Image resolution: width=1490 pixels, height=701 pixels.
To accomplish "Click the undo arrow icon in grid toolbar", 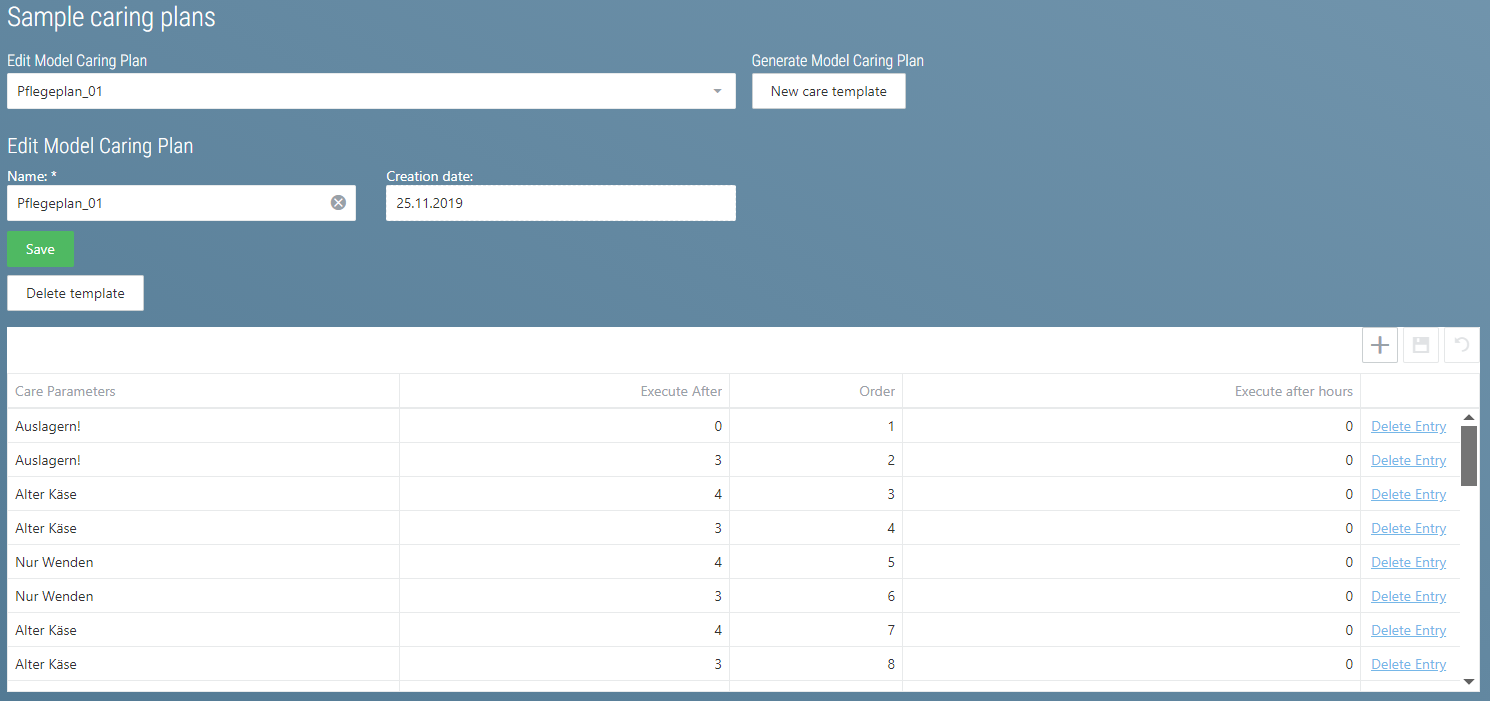I will click(x=1461, y=345).
